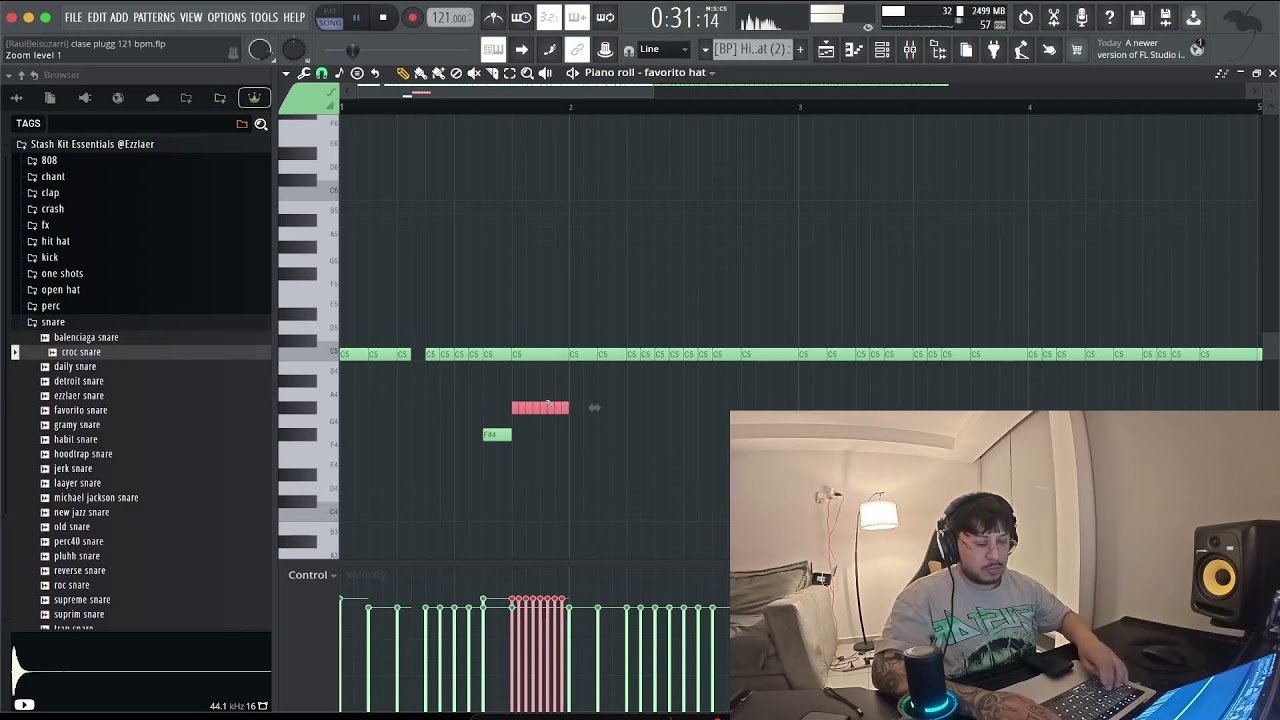This screenshot has width=1280, height=720.
Task: Pause playback with the pause button
Action: (356, 17)
